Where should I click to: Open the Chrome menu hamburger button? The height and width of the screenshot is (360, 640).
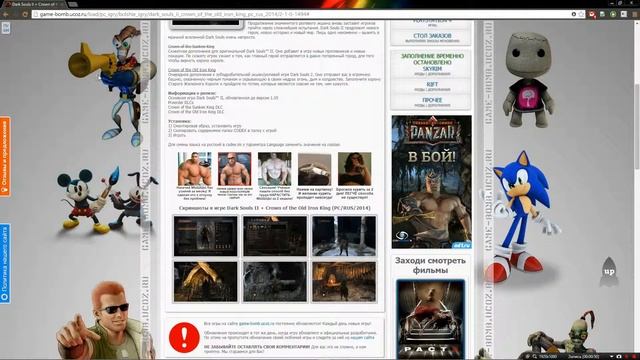point(634,14)
